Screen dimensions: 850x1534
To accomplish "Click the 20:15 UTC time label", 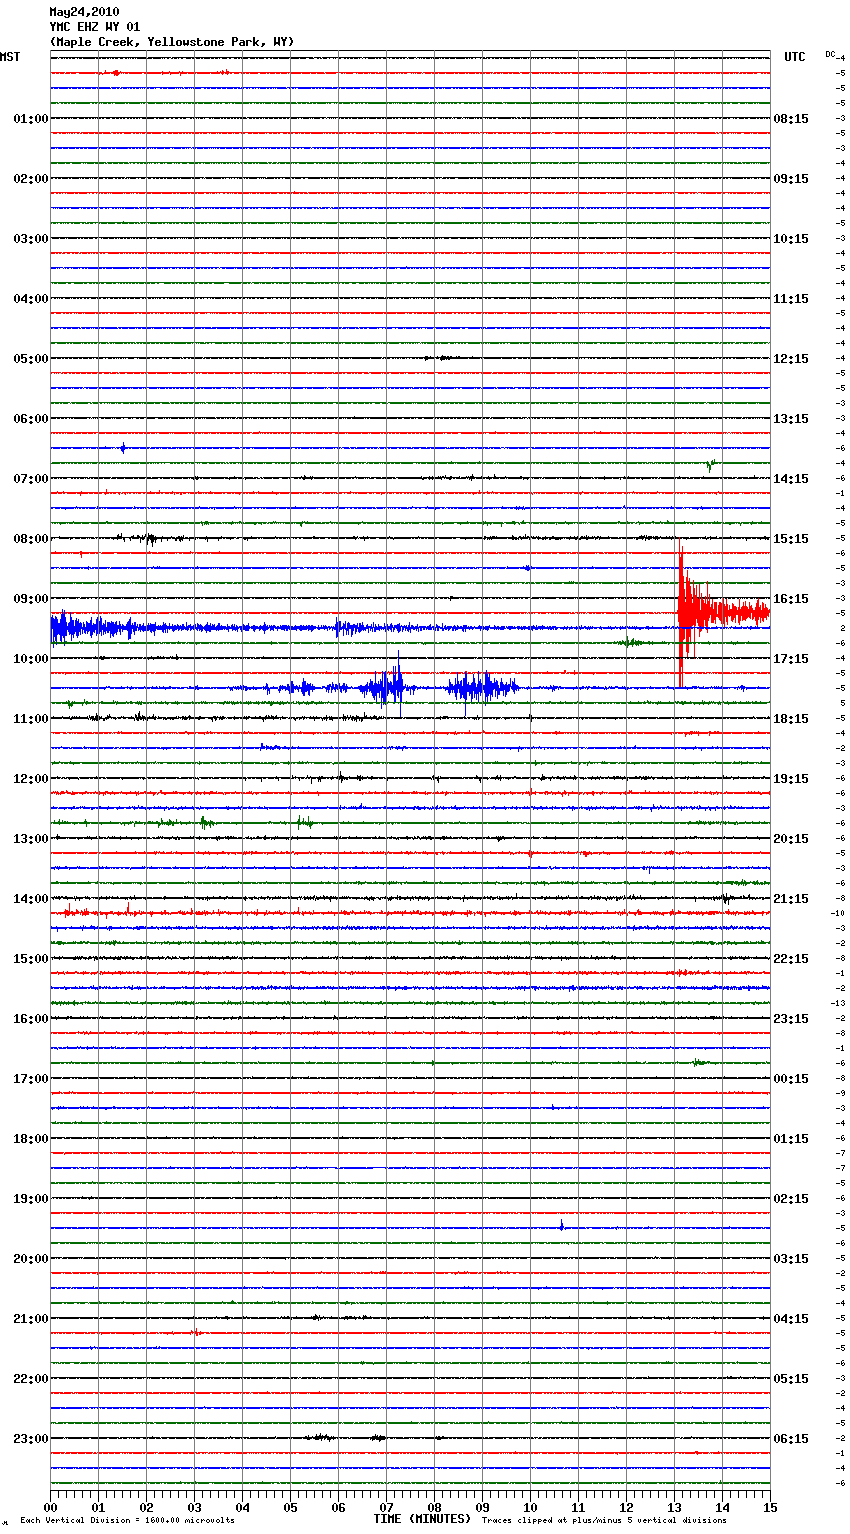I will coord(791,839).
